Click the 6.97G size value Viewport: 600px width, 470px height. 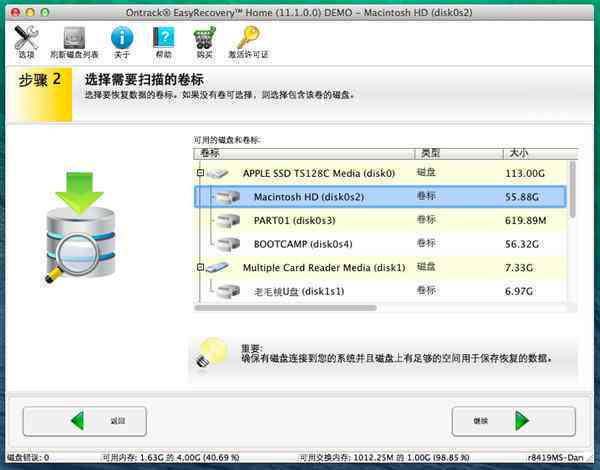click(x=518, y=291)
